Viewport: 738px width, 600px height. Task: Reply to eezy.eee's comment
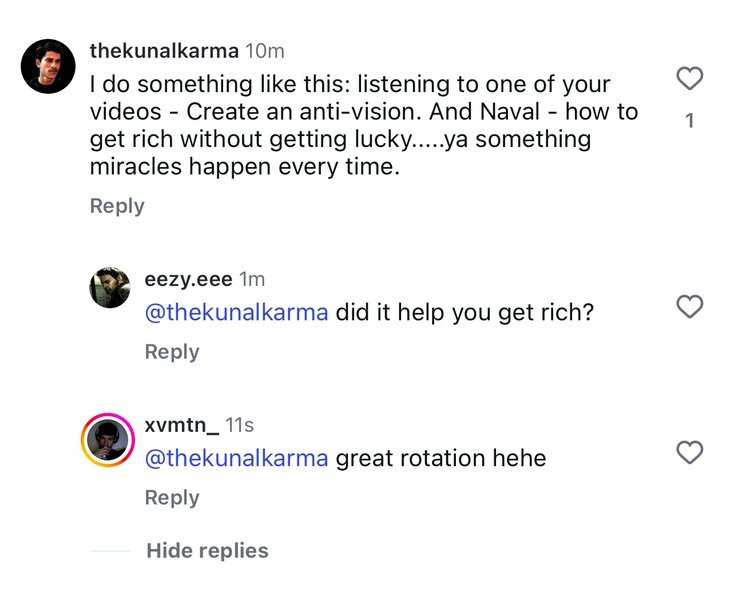click(172, 352)
